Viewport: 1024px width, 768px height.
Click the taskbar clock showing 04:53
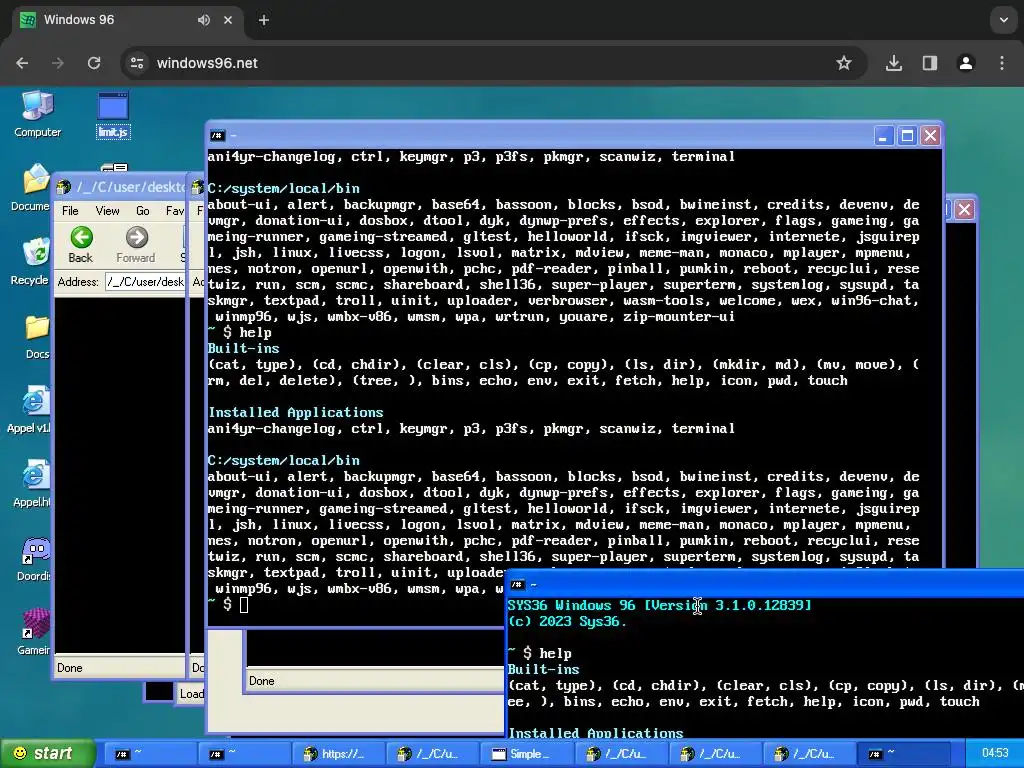pyautogui.click(x=995, y=753)
